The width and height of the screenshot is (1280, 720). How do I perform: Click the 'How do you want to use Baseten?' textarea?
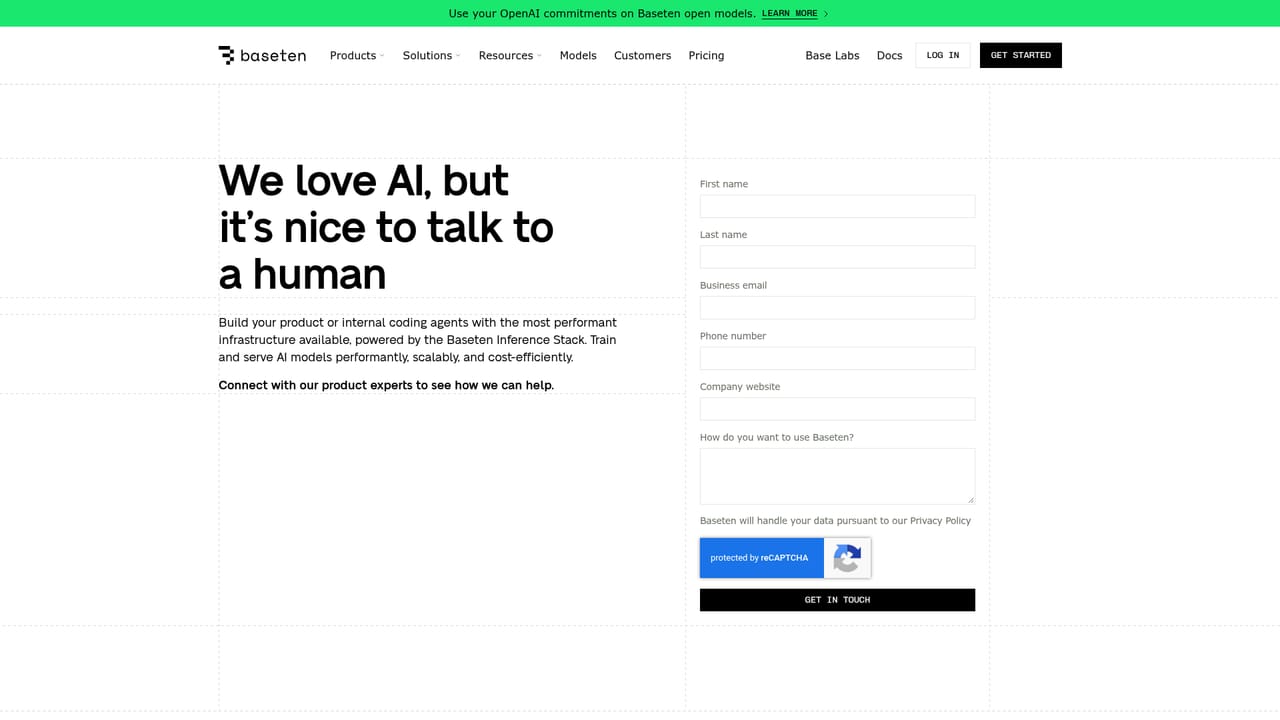coord(837,476)
